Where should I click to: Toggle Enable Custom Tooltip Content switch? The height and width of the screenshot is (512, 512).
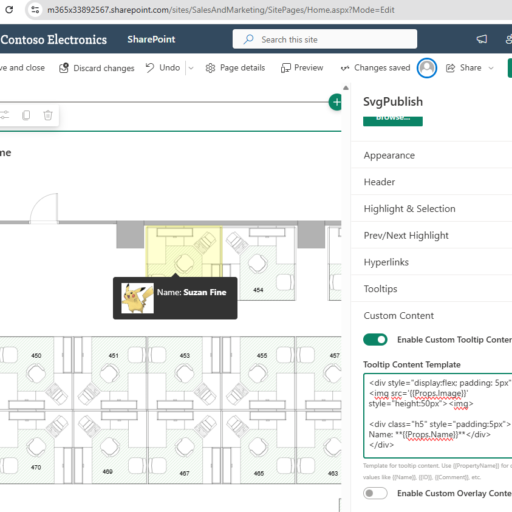(375, 340)
